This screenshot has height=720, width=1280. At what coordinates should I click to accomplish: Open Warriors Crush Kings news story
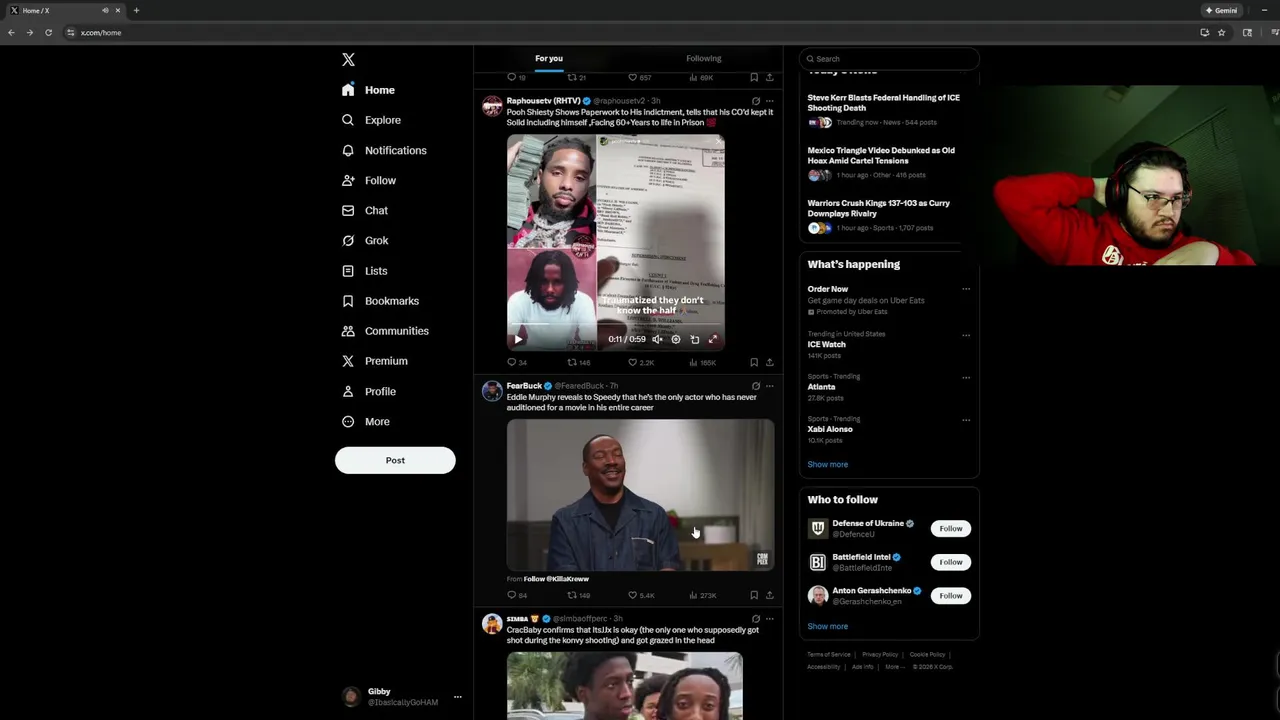point(879,208)
